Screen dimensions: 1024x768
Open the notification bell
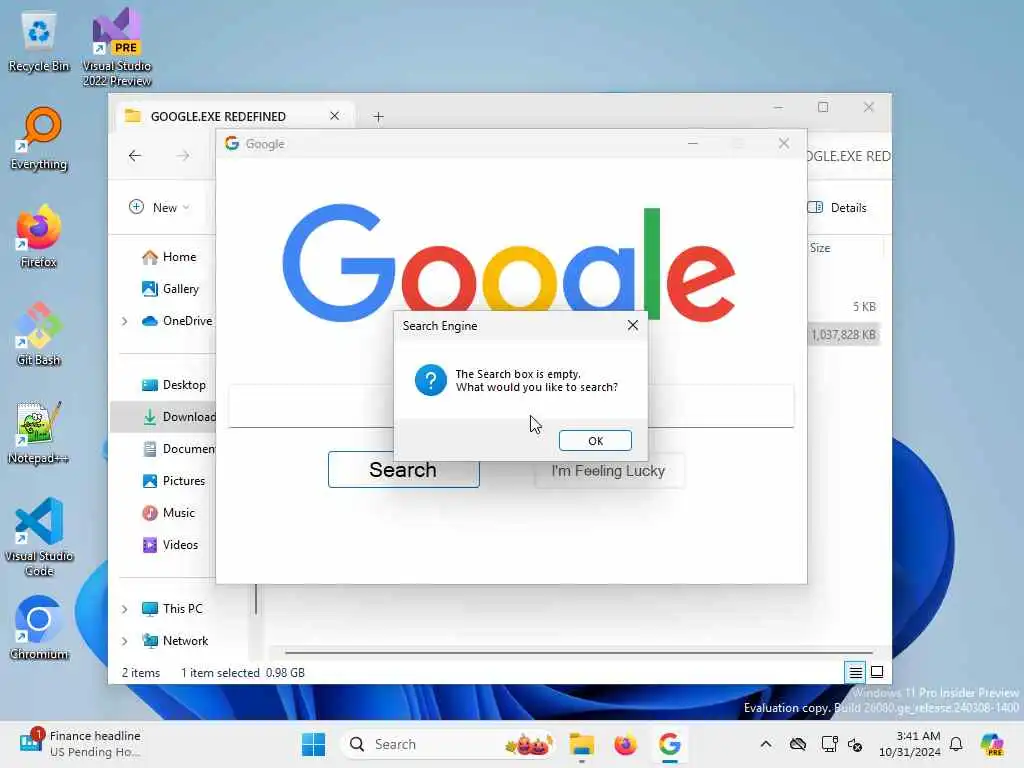[x=956, y=744]
